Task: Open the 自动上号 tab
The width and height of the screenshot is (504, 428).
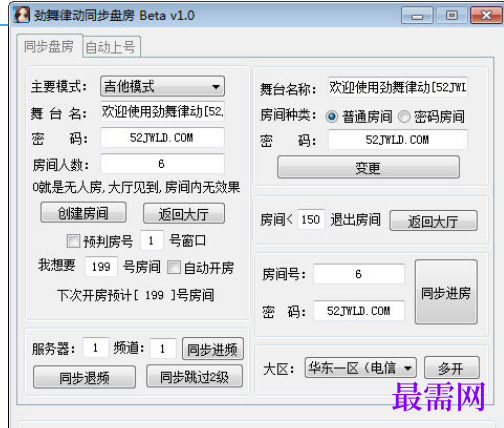Action: [x=111, y=47]
